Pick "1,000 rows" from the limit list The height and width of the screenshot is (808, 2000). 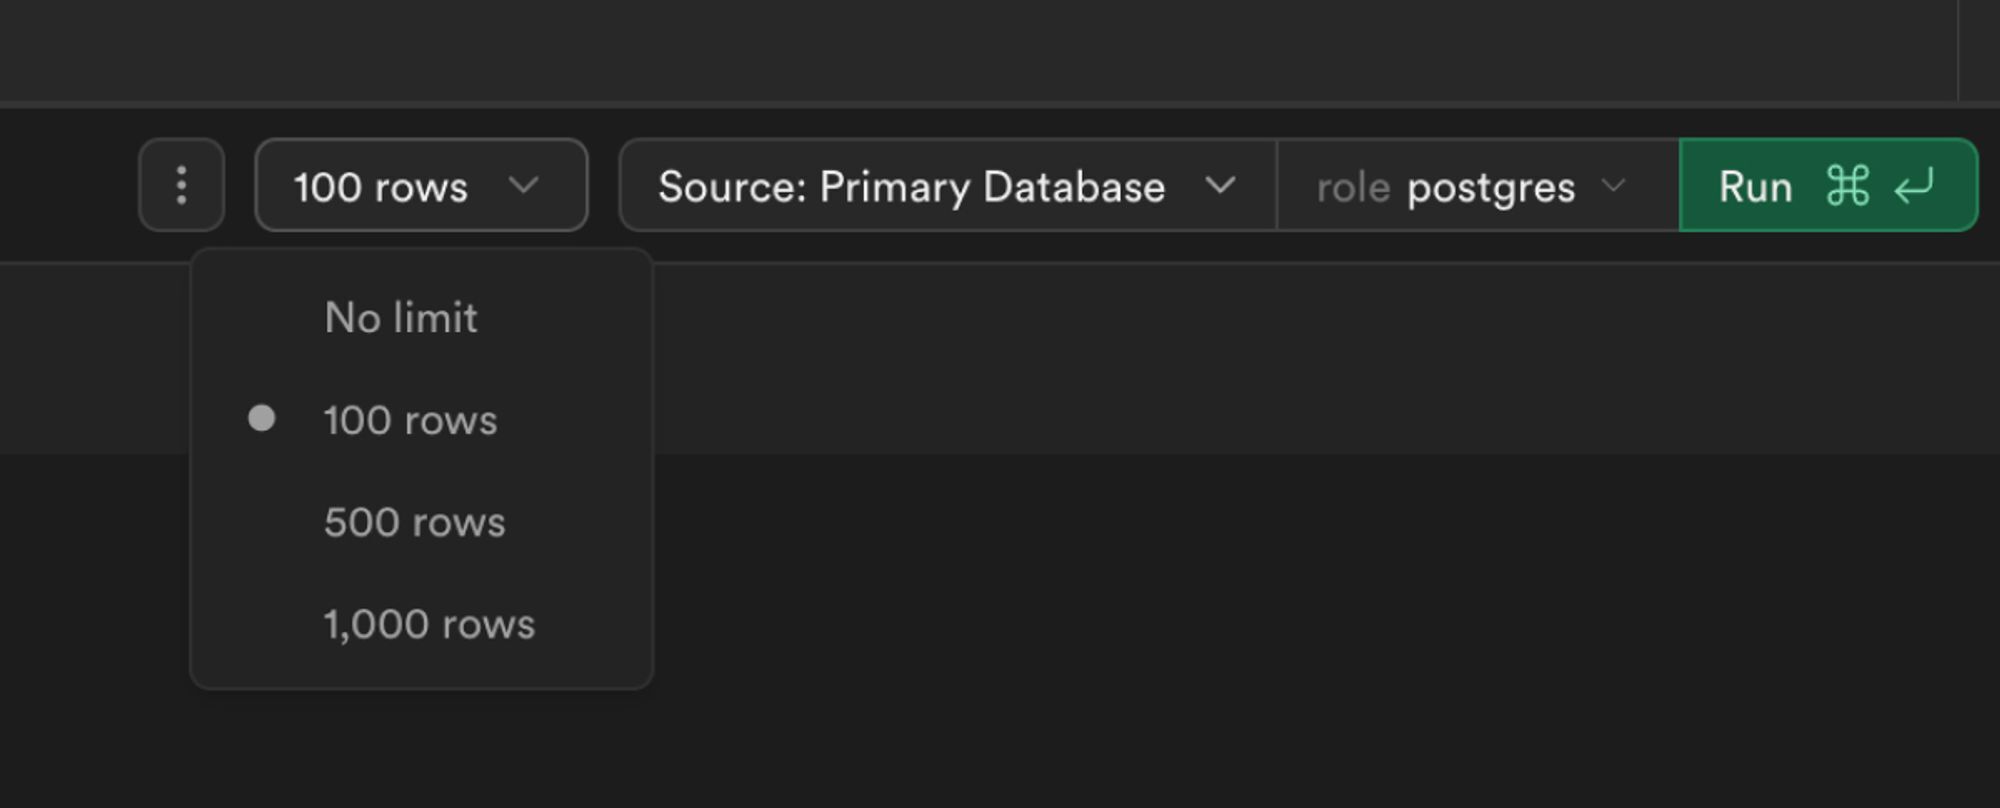point(429,624)
